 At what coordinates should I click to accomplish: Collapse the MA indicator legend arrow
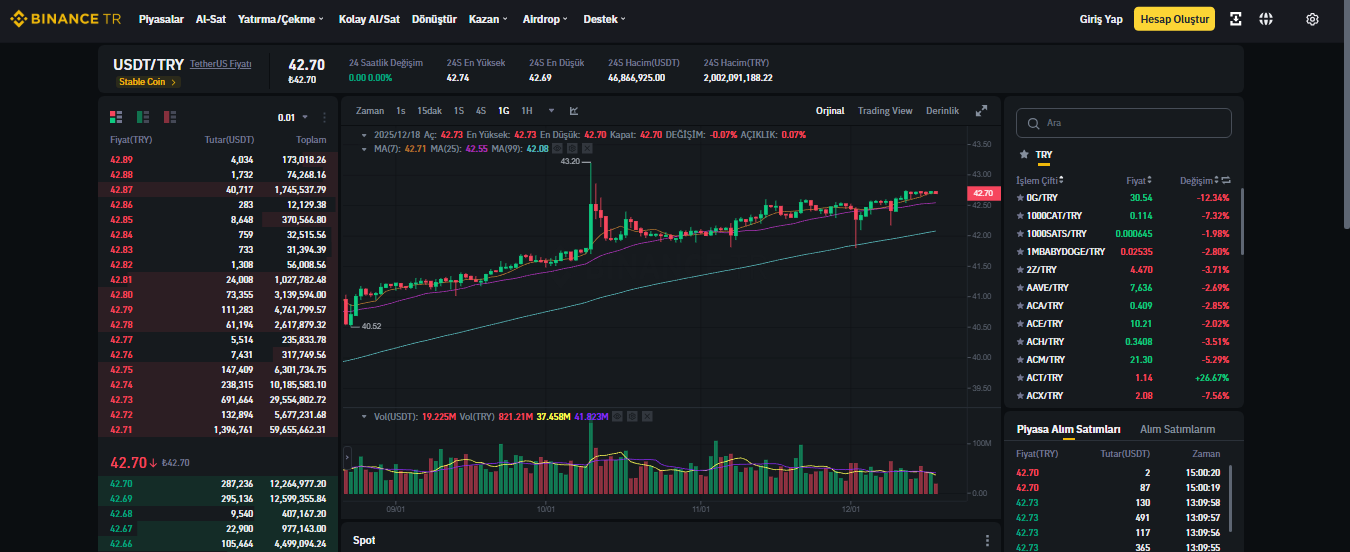[x=362, y=148]
